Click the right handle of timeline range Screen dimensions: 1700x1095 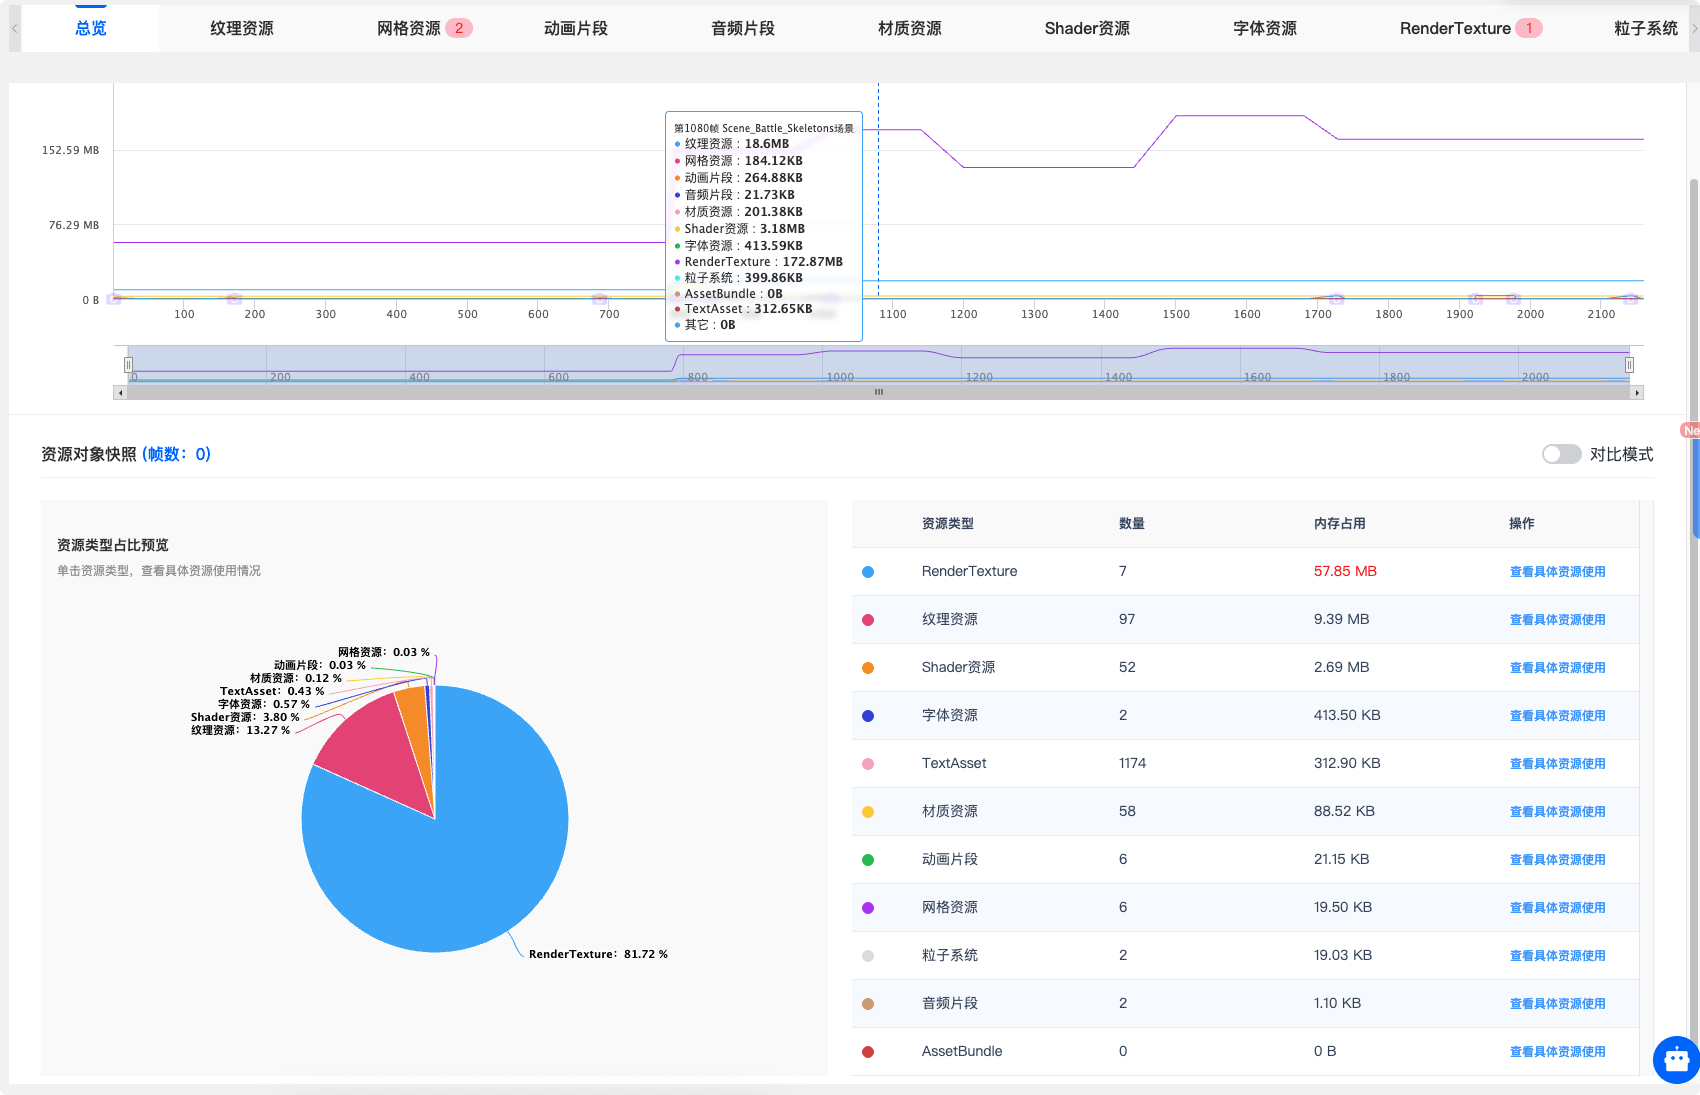point(1629,365)
